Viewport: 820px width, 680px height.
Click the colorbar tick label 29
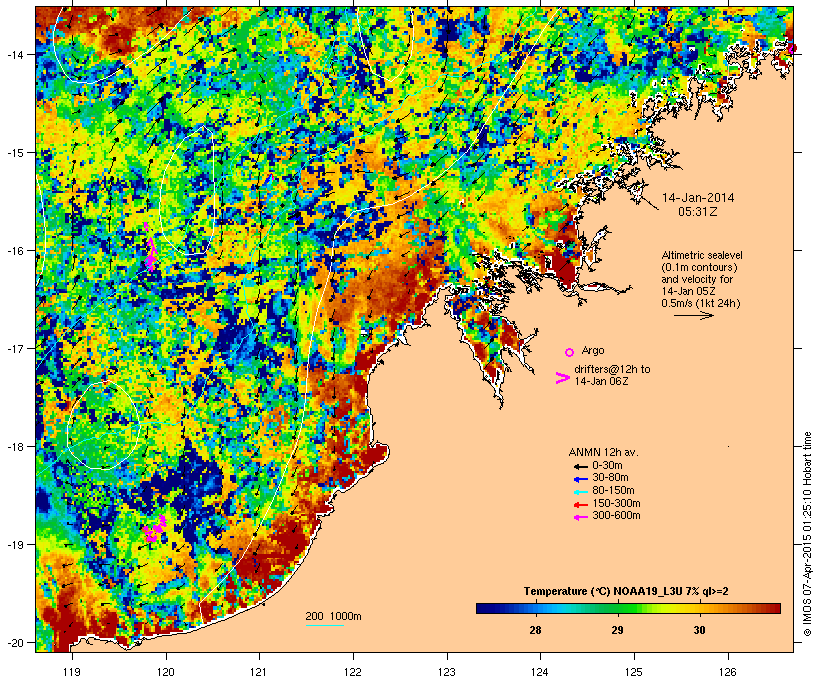point(617,630)
